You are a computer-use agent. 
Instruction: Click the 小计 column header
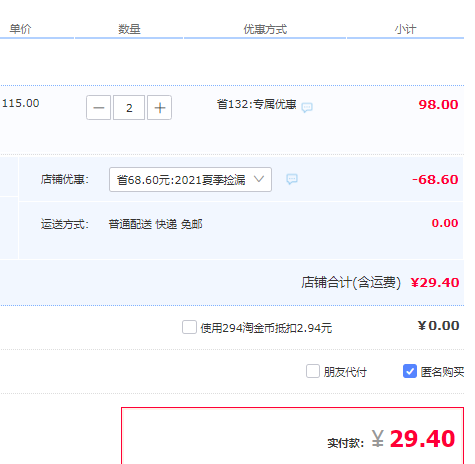click(x=406, y=29)
